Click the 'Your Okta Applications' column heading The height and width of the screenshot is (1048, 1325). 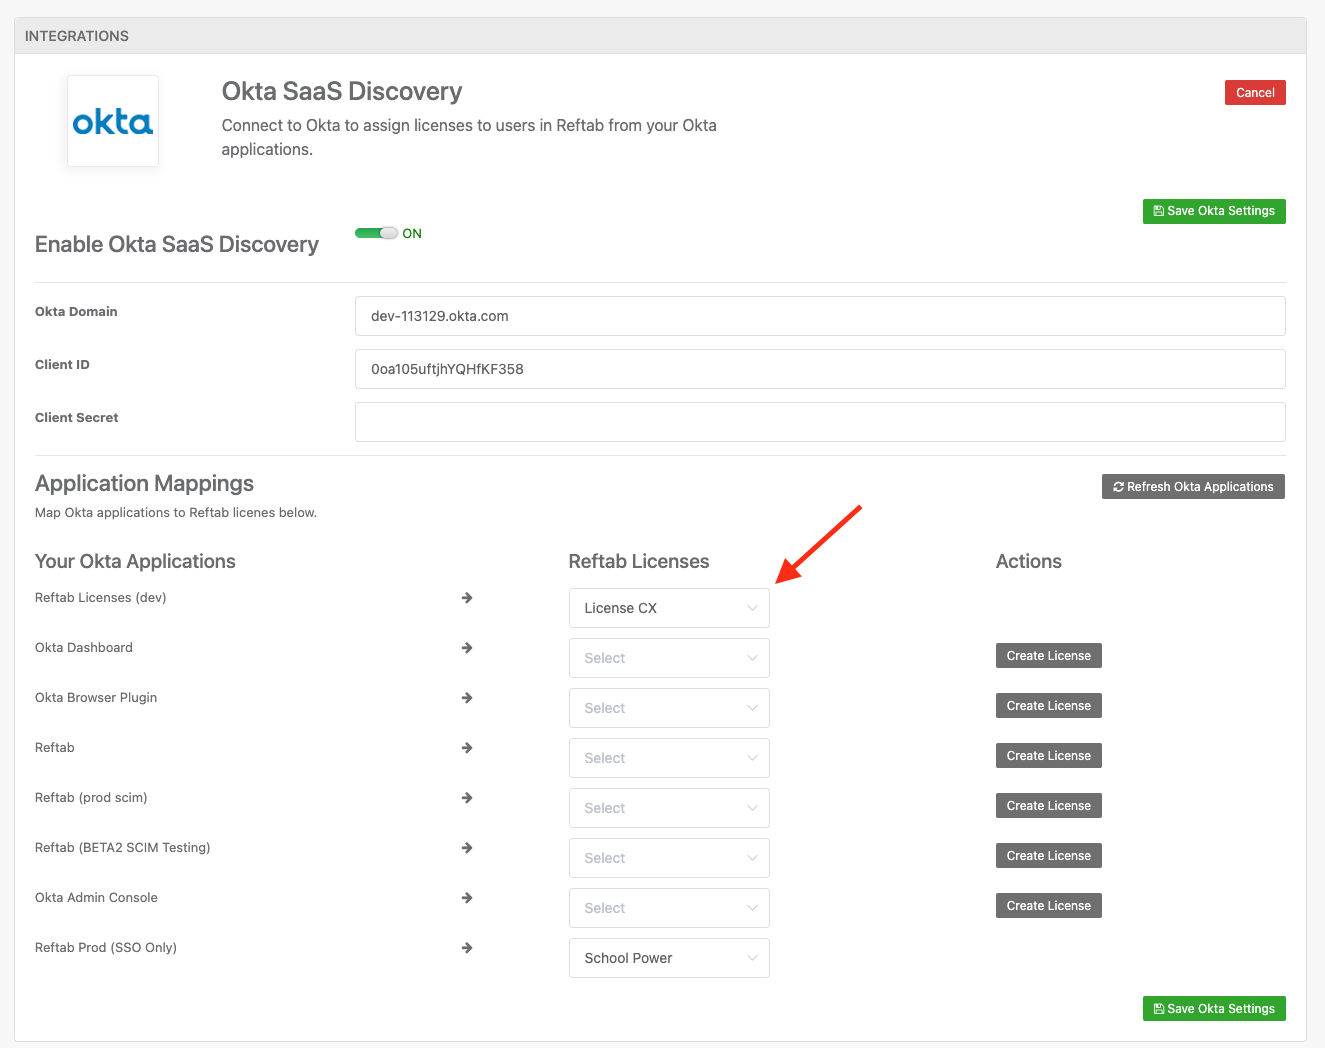[x=135, y=562]
